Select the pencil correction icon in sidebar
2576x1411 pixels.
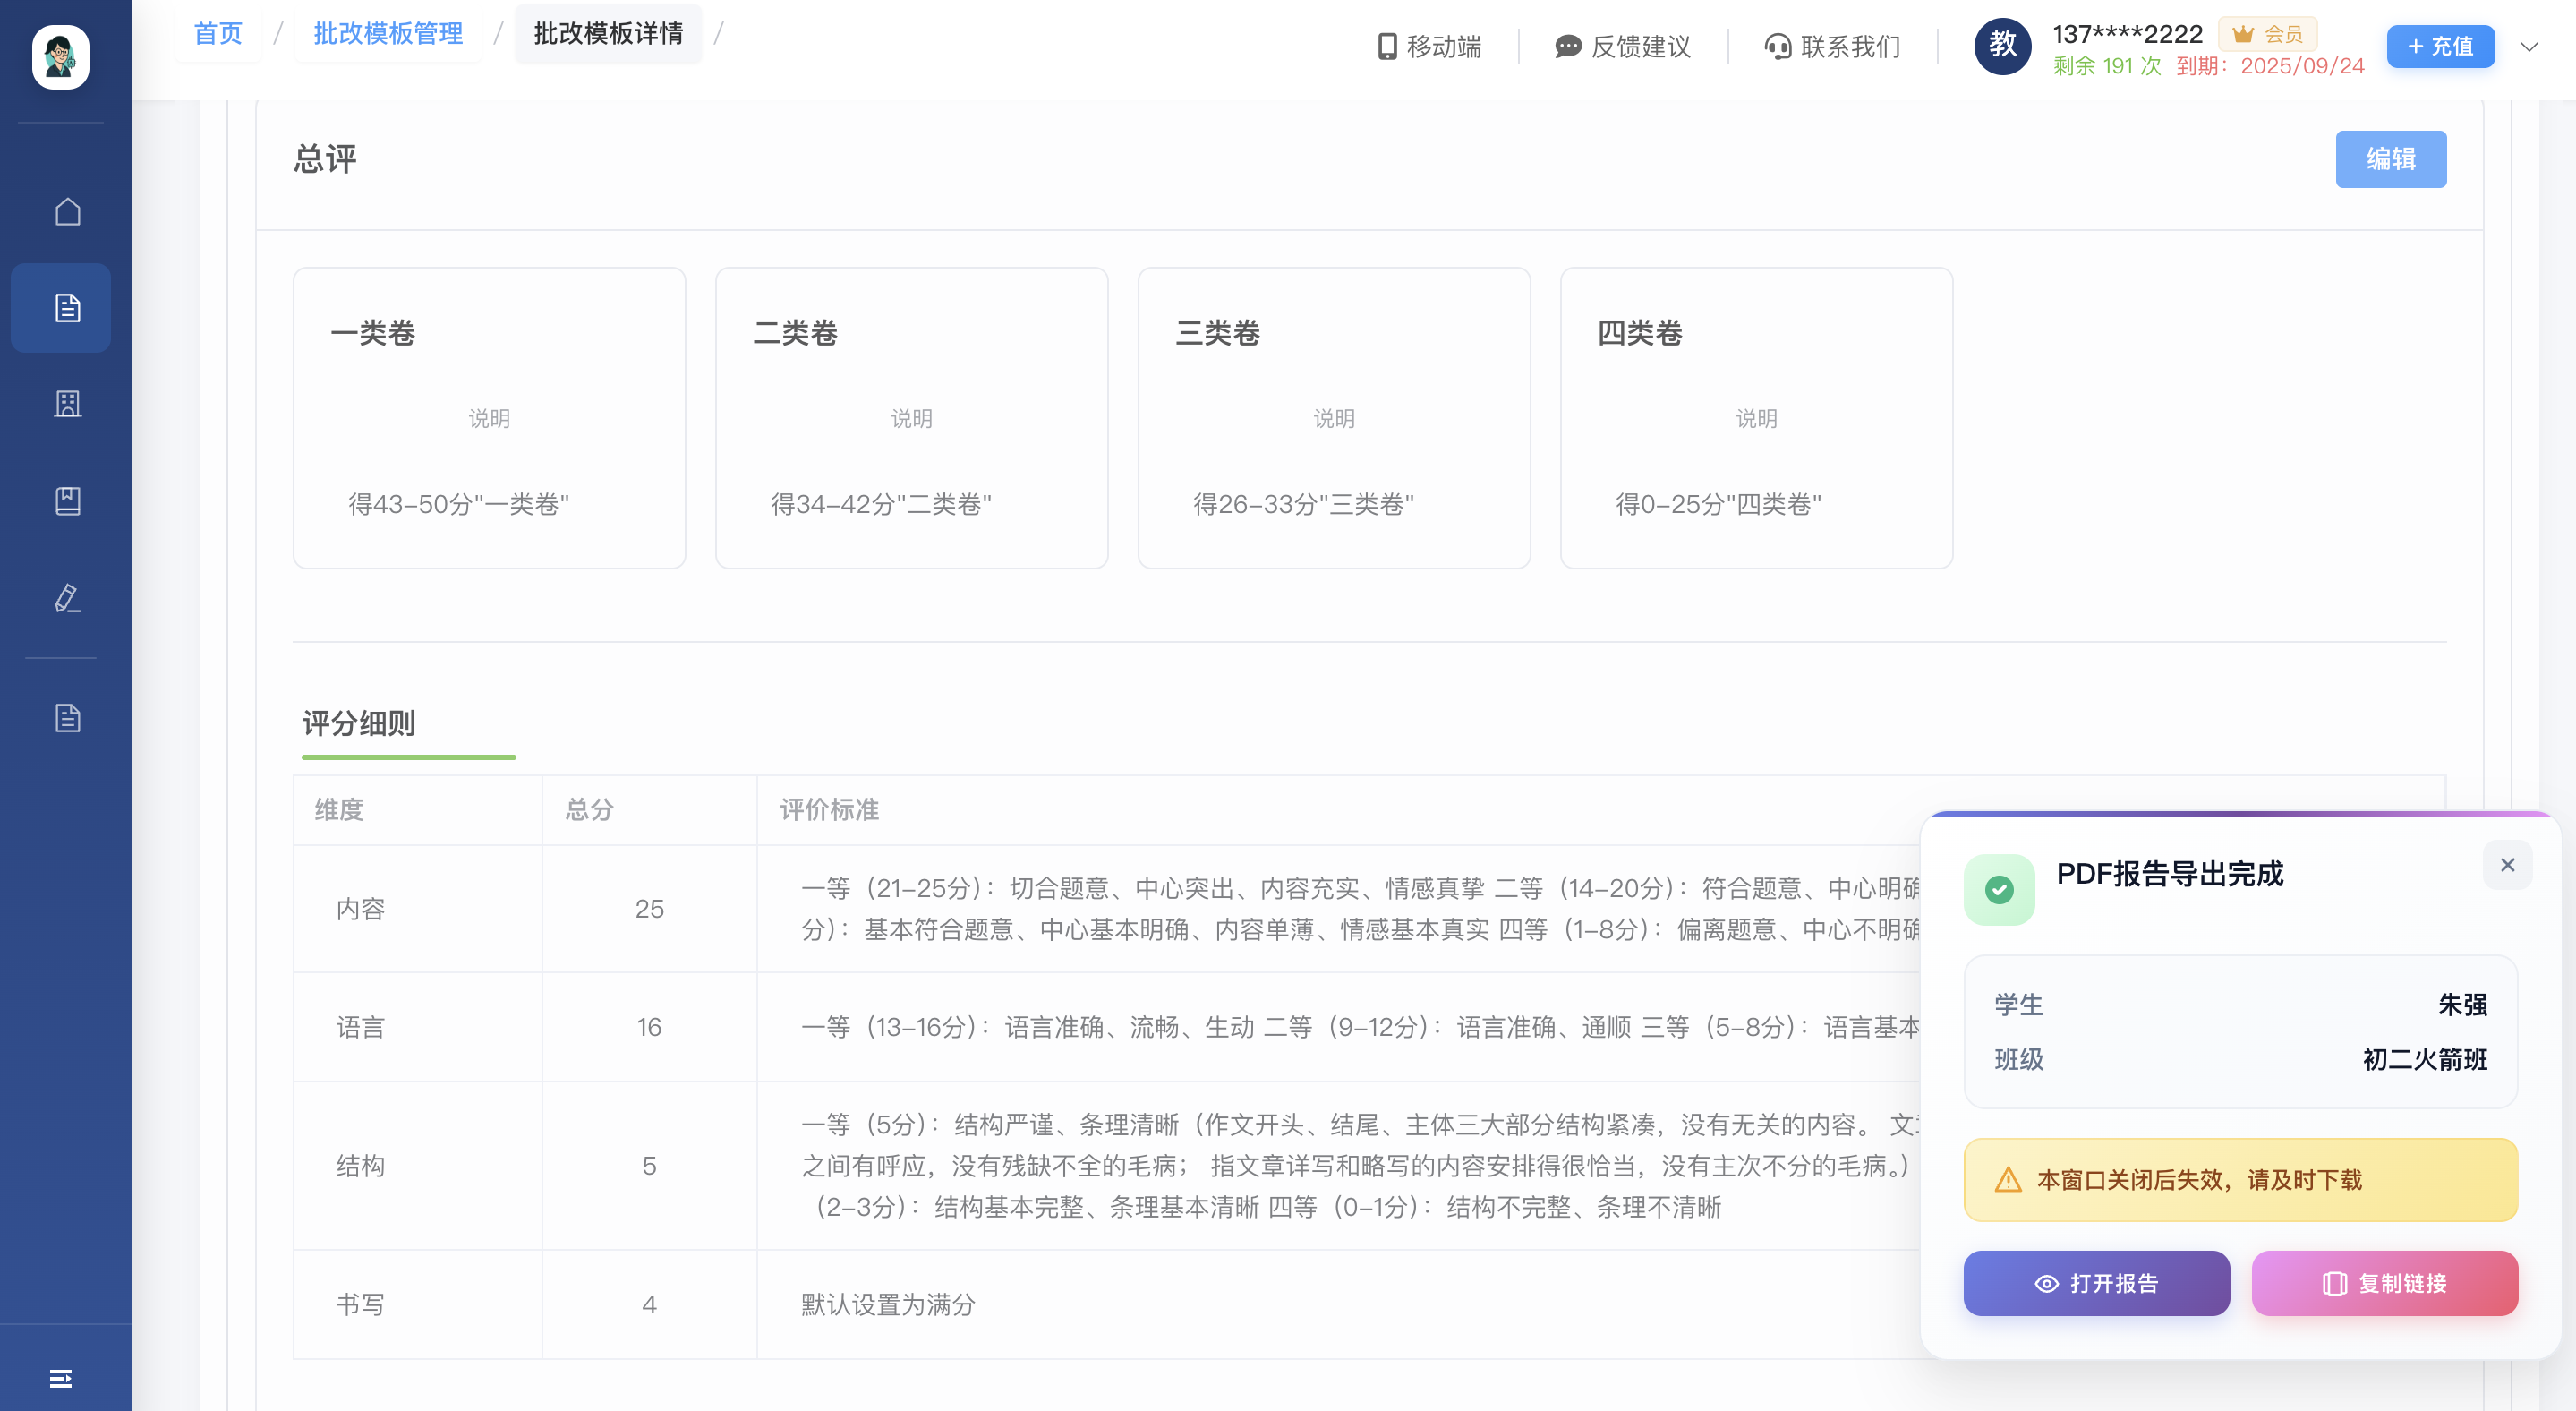click(x=67, y=598)
